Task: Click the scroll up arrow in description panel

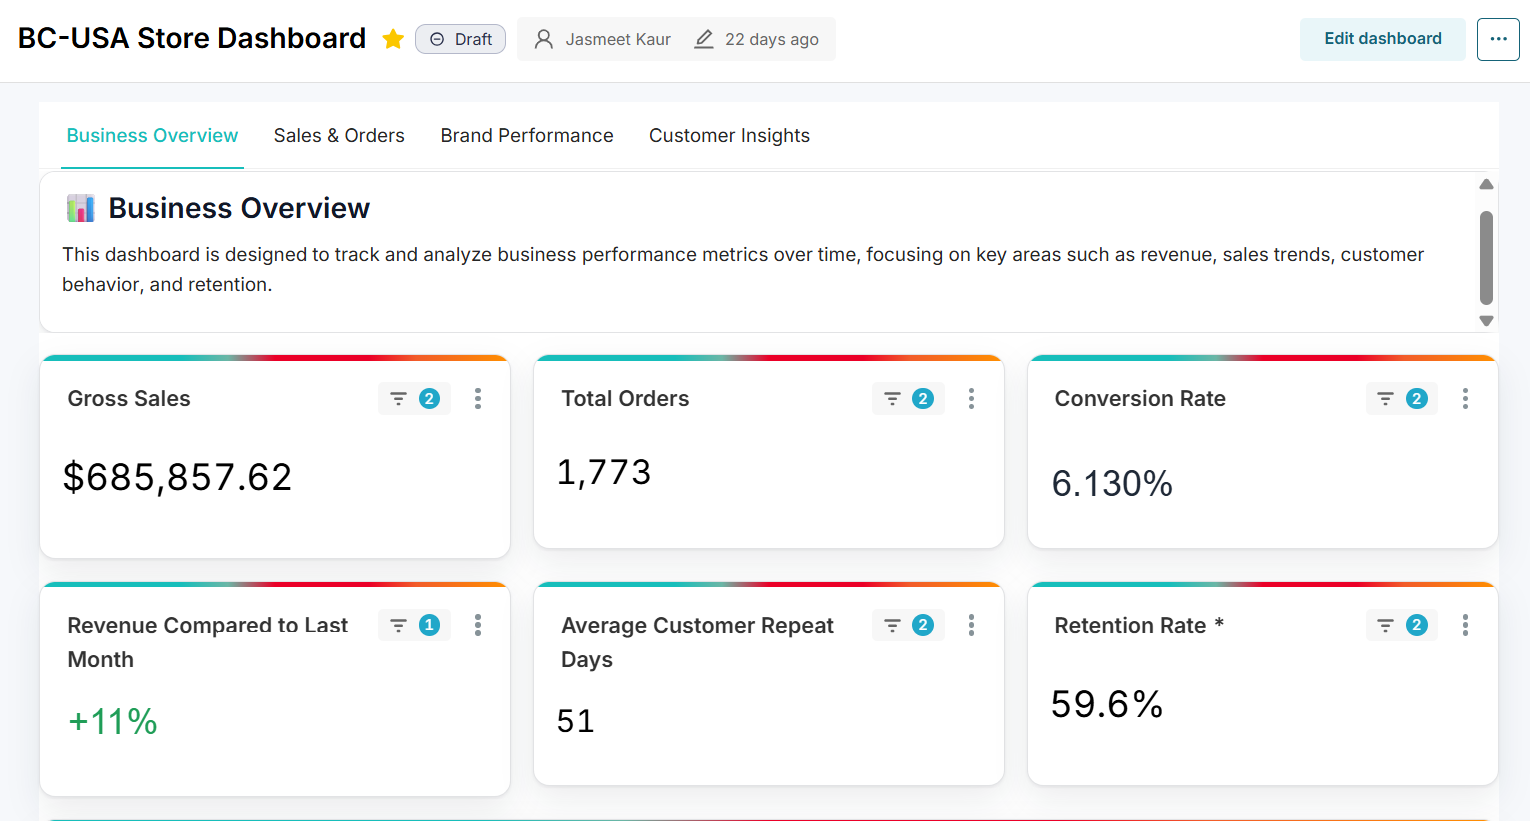Action: pos(1486,184)
